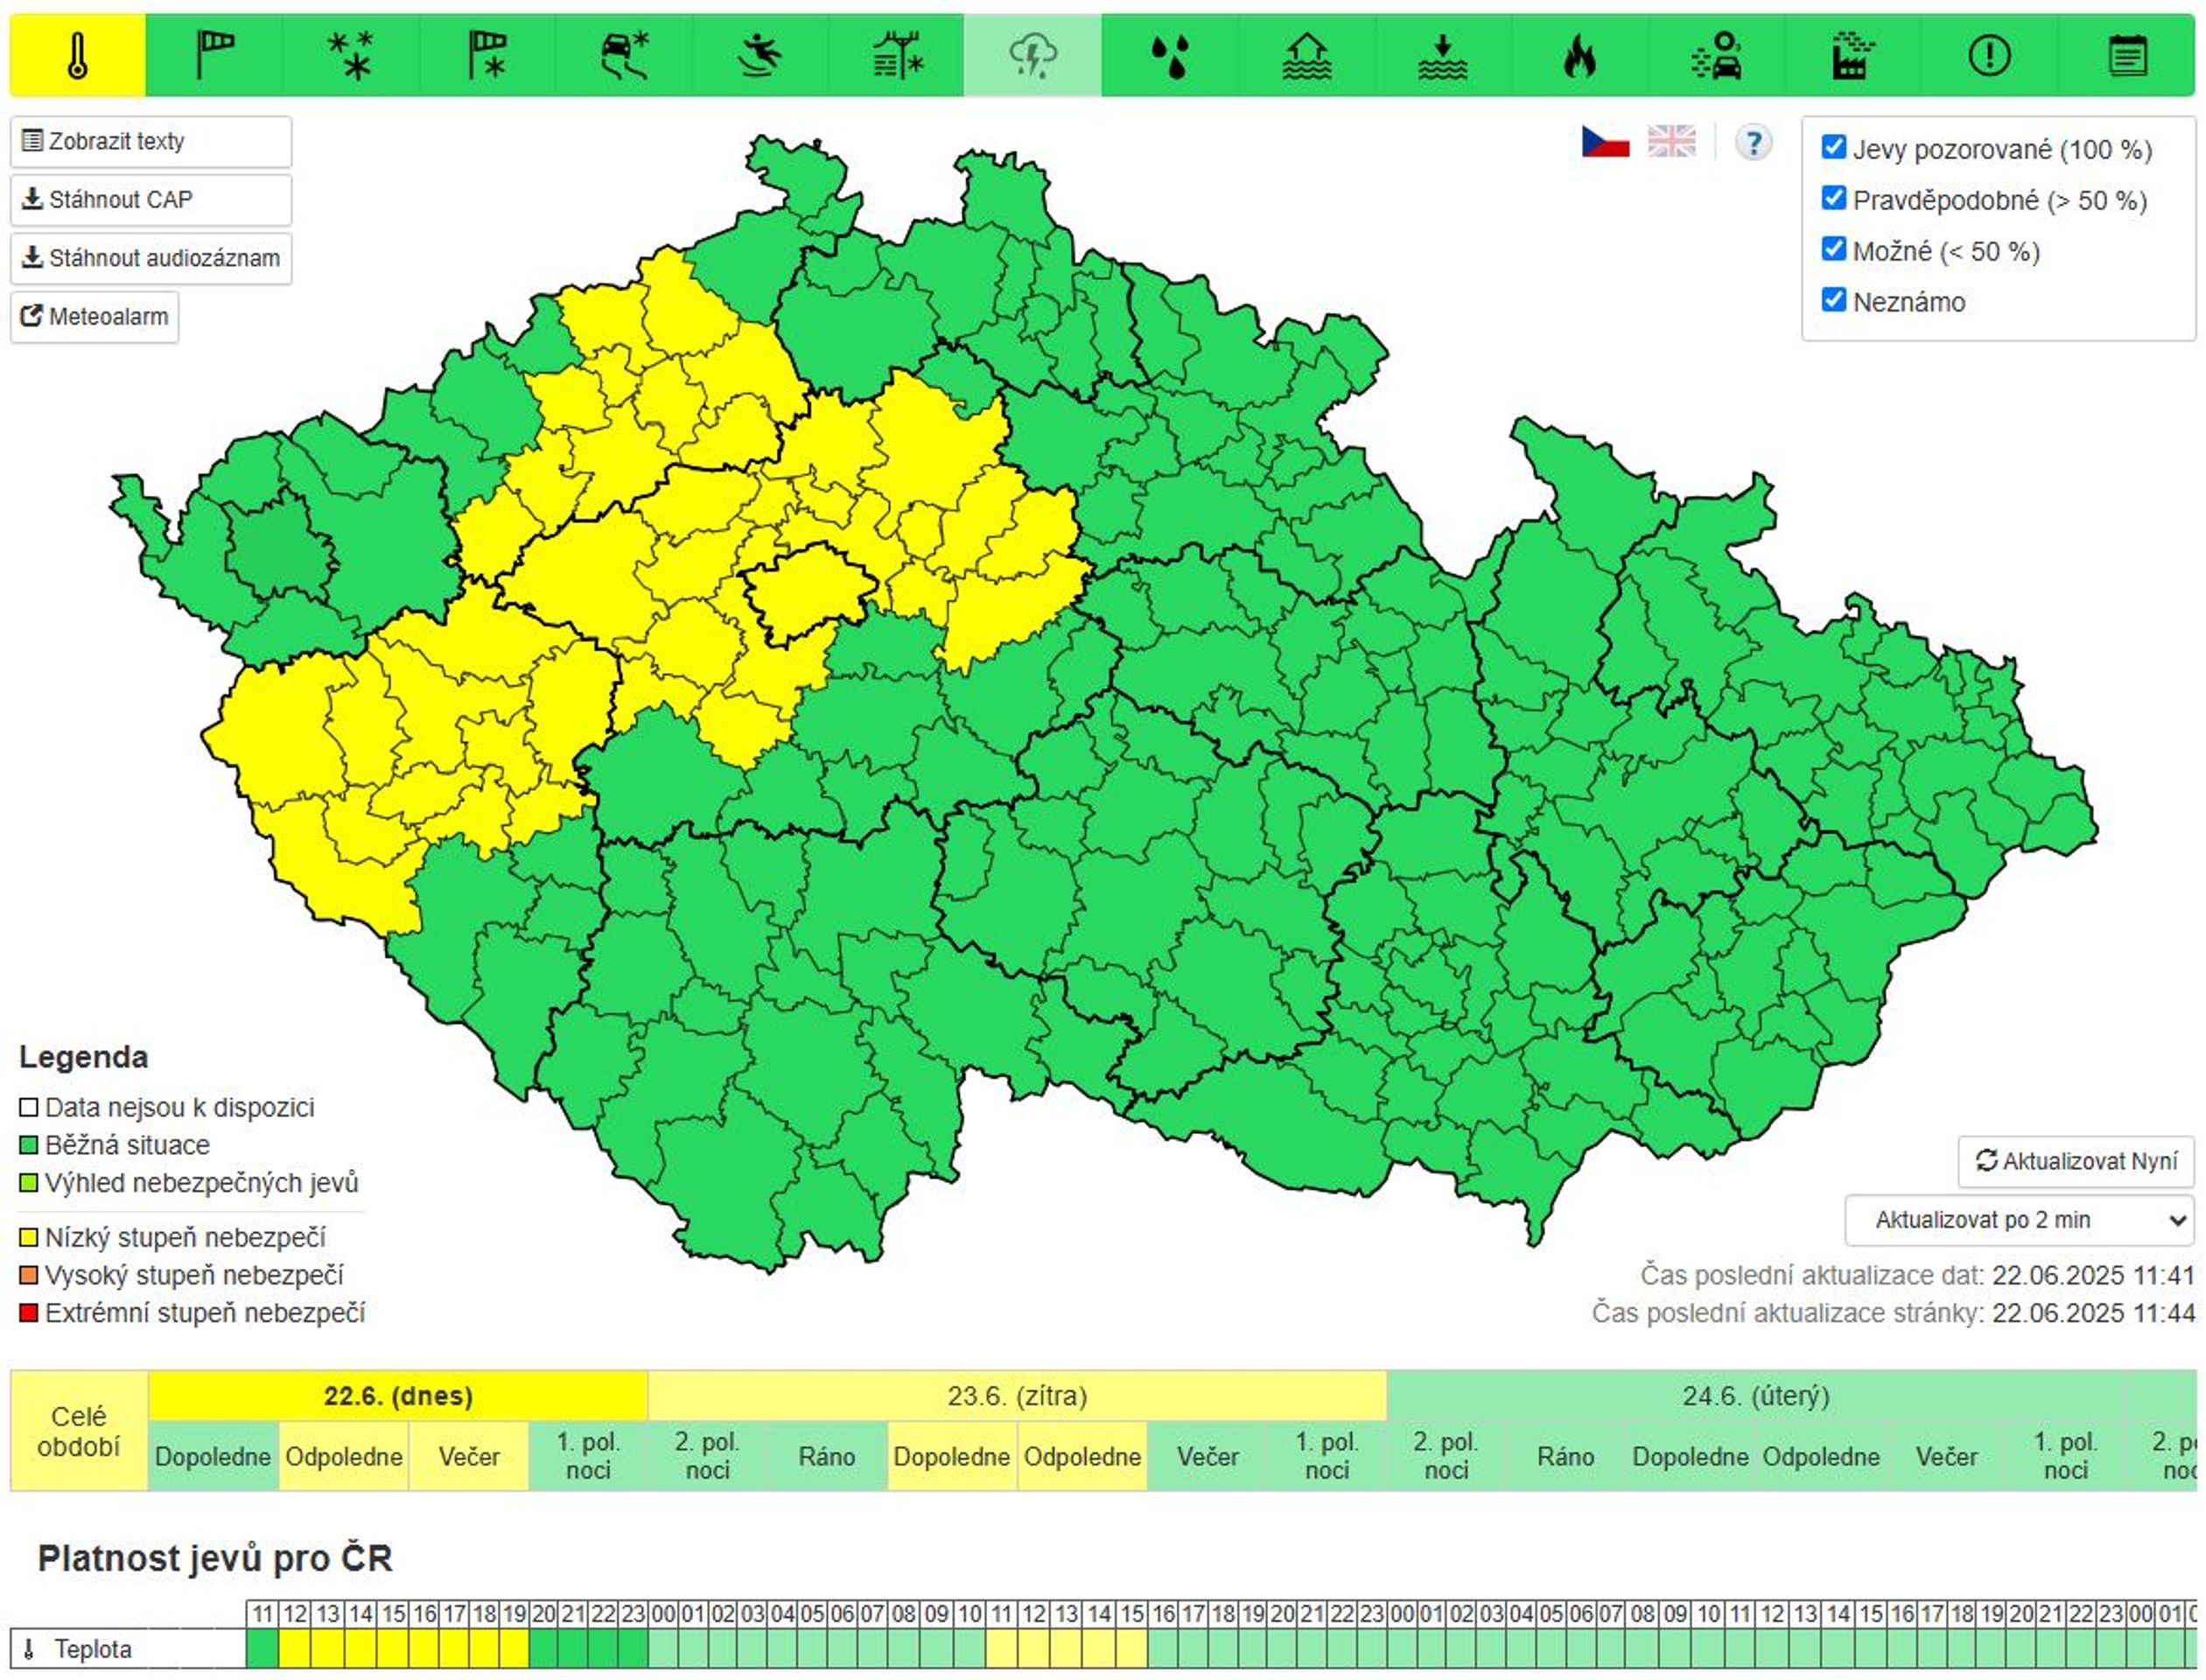
Task: Switch language to Czech flag
Action: [1605, 142]
